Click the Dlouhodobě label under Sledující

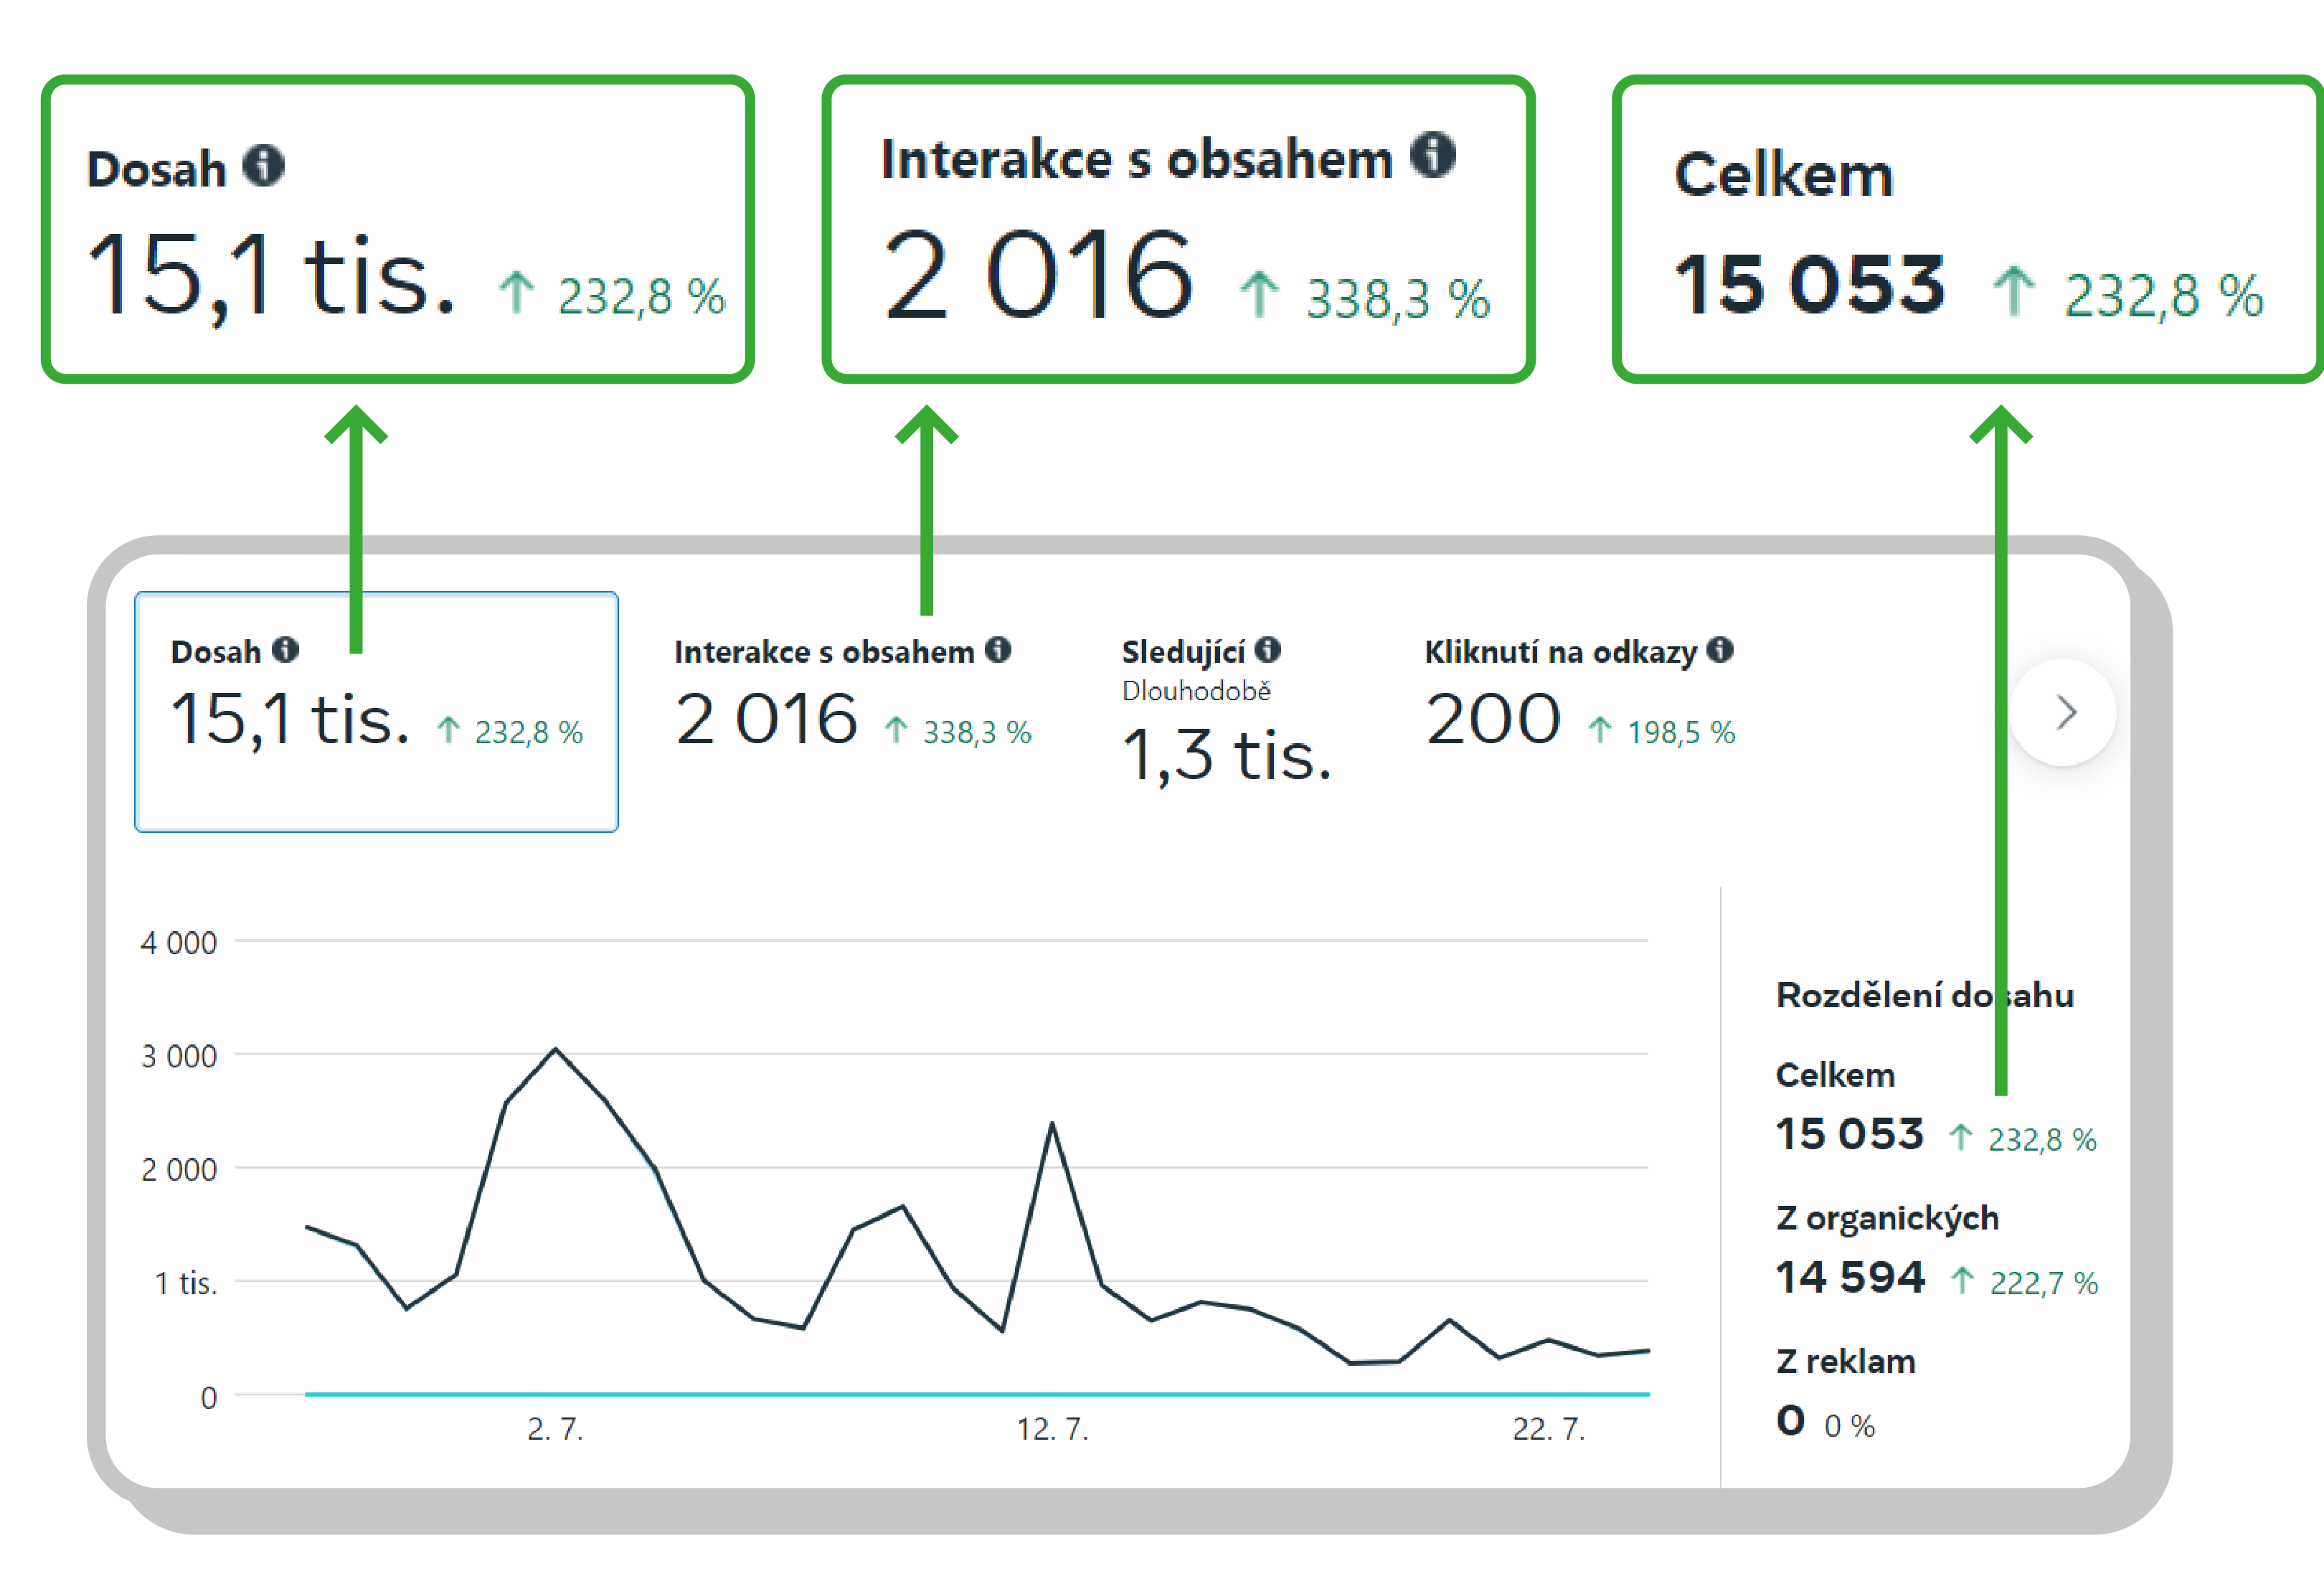1196,691
